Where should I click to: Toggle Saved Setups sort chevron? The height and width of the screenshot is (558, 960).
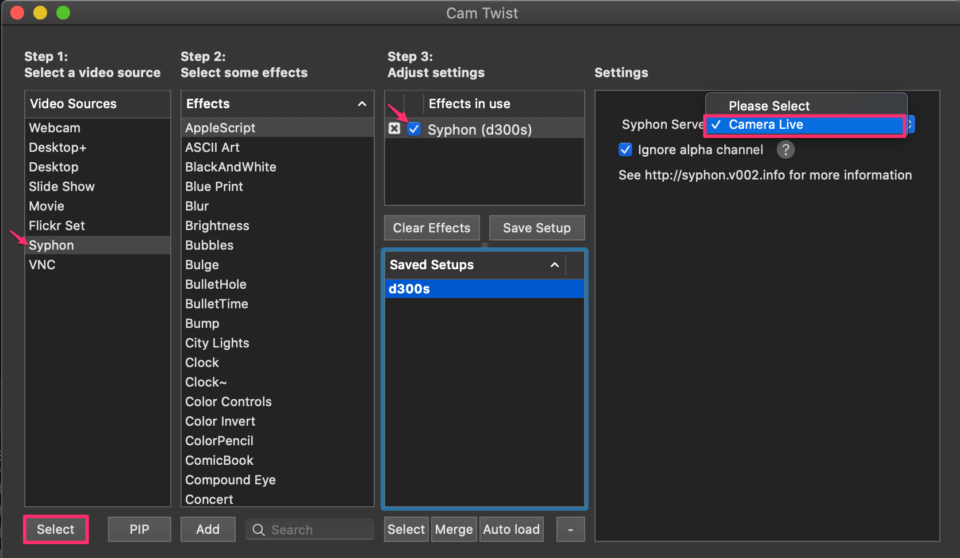pos(555,265)
